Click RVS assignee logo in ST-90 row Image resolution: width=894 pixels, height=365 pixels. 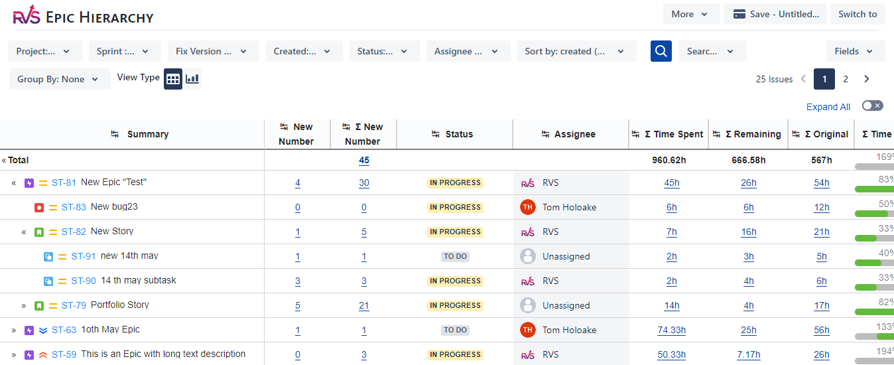(x=528, y=281)
